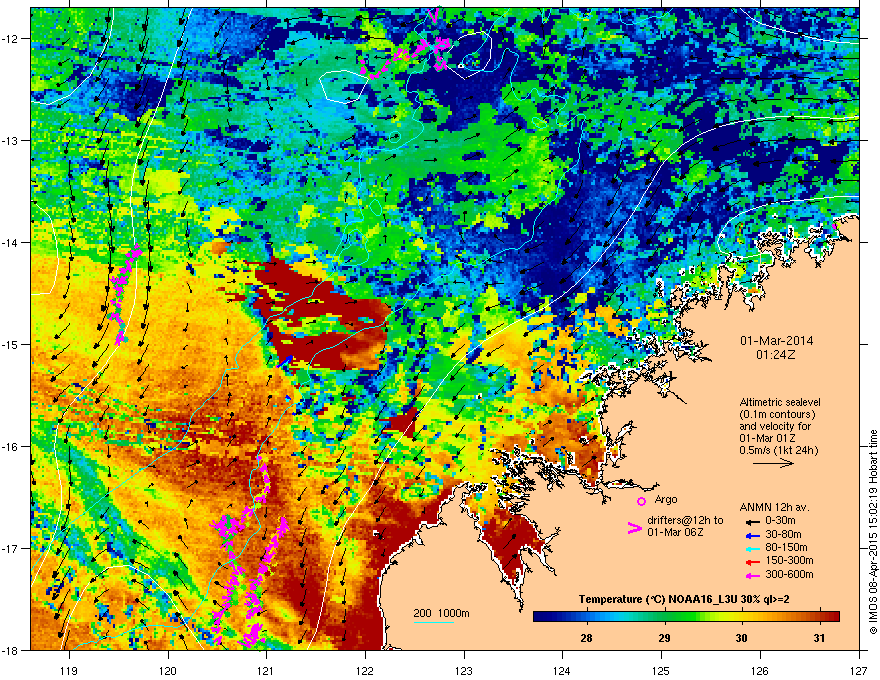This screenshot has height=680, width=880.
Task: Click the colorbar tick label 28
Action: pyautogui.click(x=586, y=638)
